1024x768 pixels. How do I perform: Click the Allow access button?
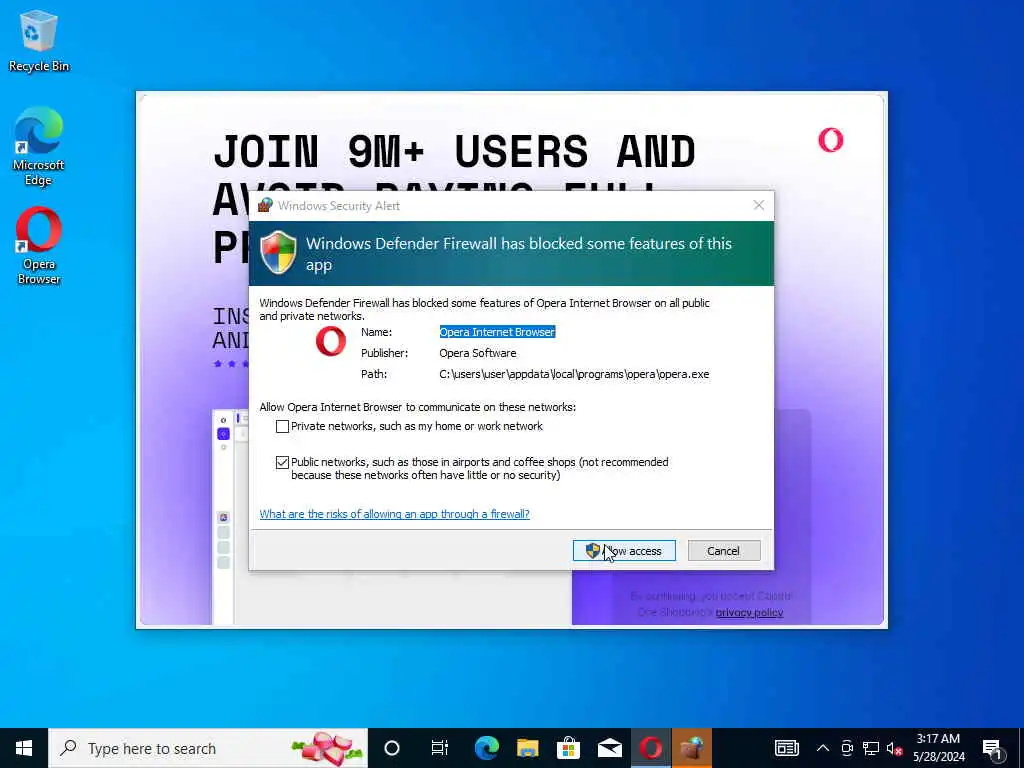tap(624, 551)
